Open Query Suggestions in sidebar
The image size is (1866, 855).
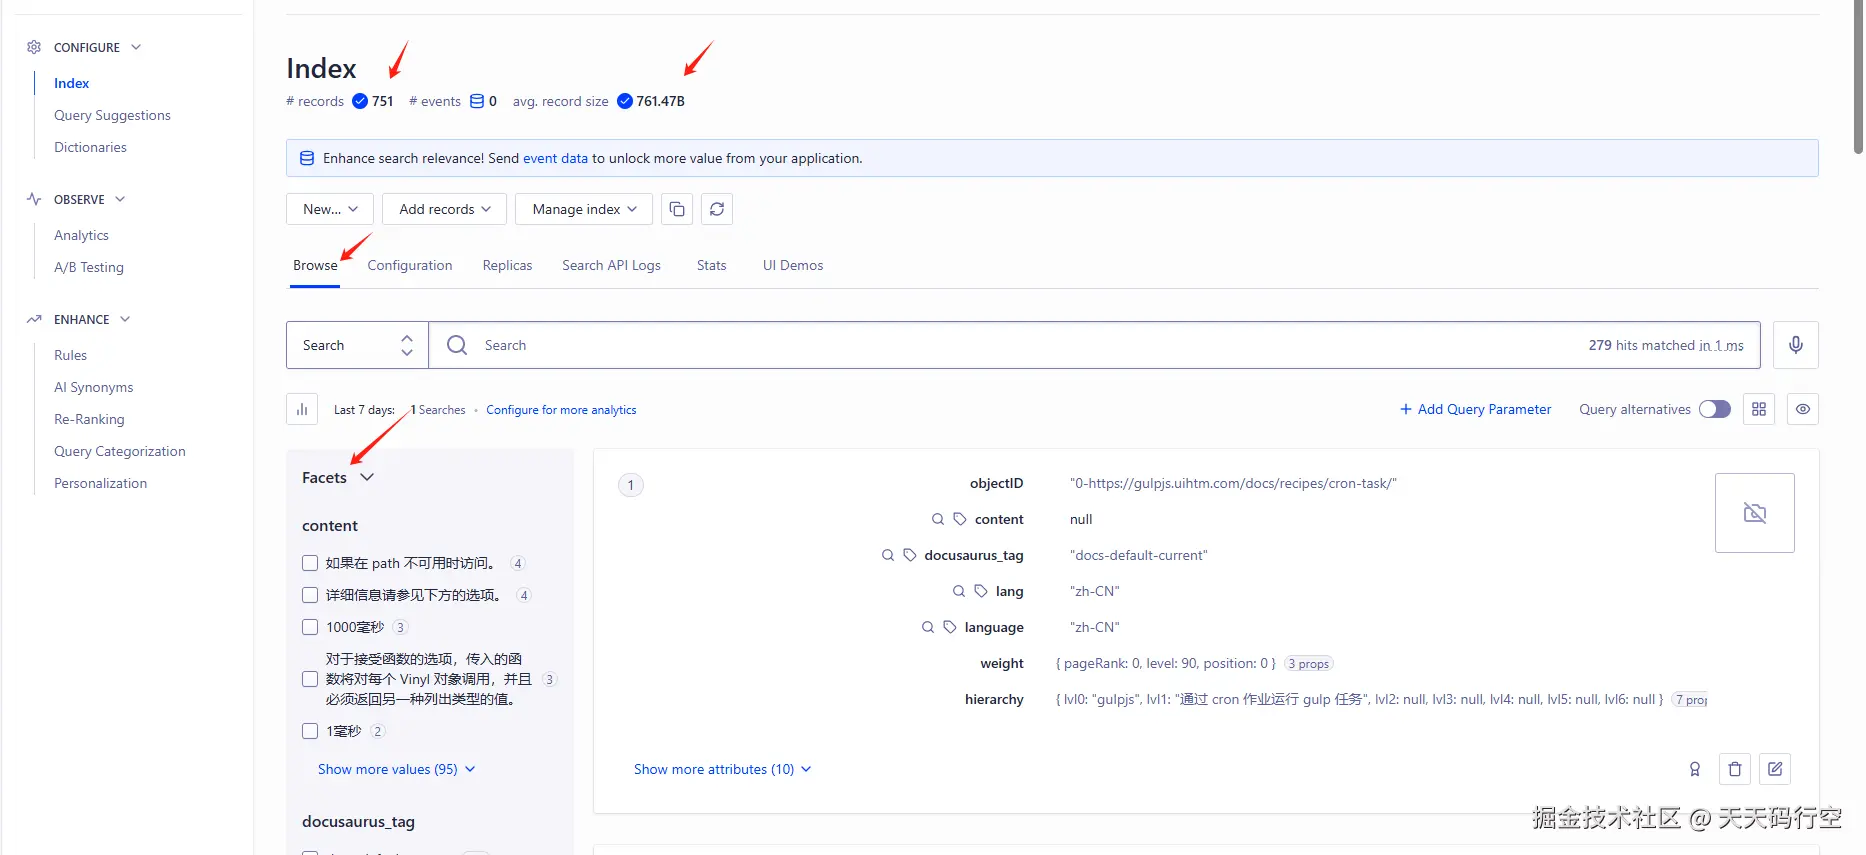[x=112, y=115]
